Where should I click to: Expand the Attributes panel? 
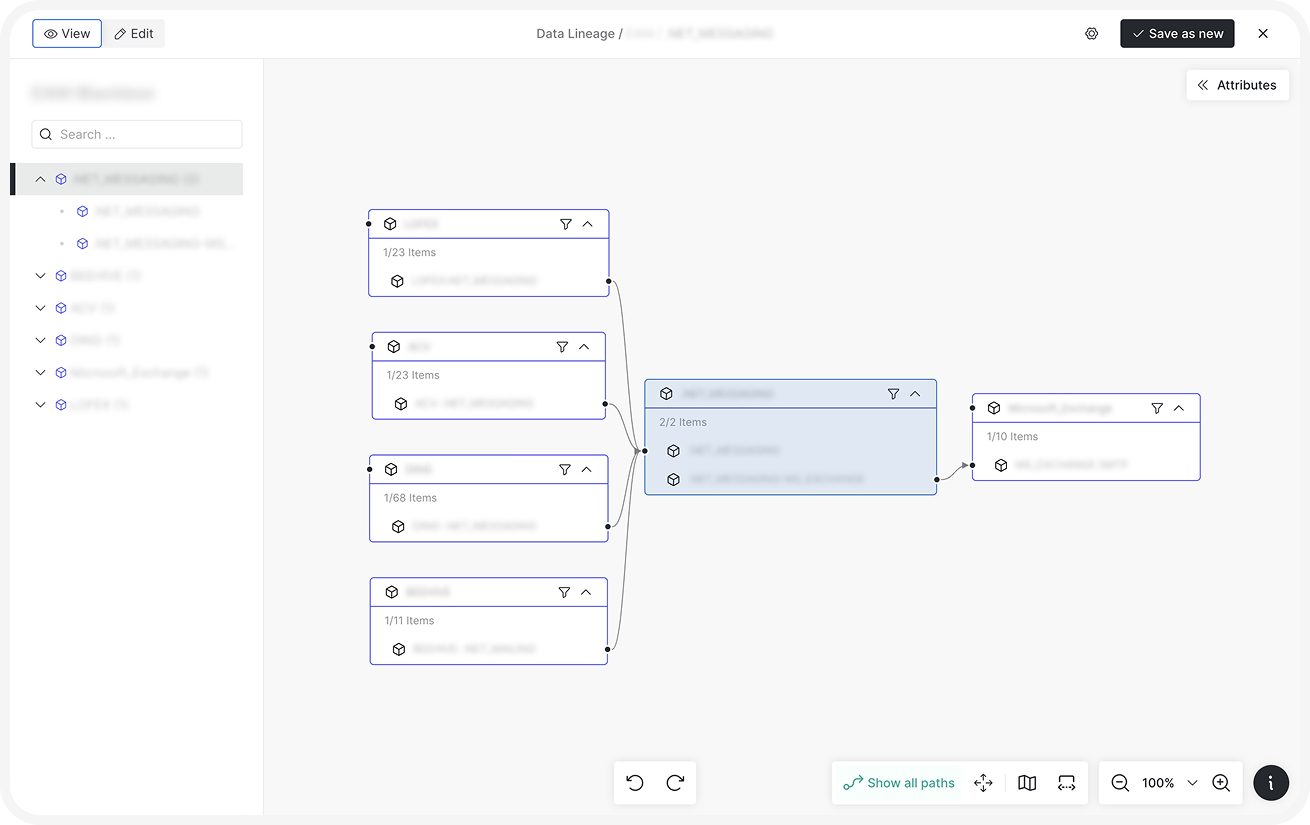click(1237, 85)
